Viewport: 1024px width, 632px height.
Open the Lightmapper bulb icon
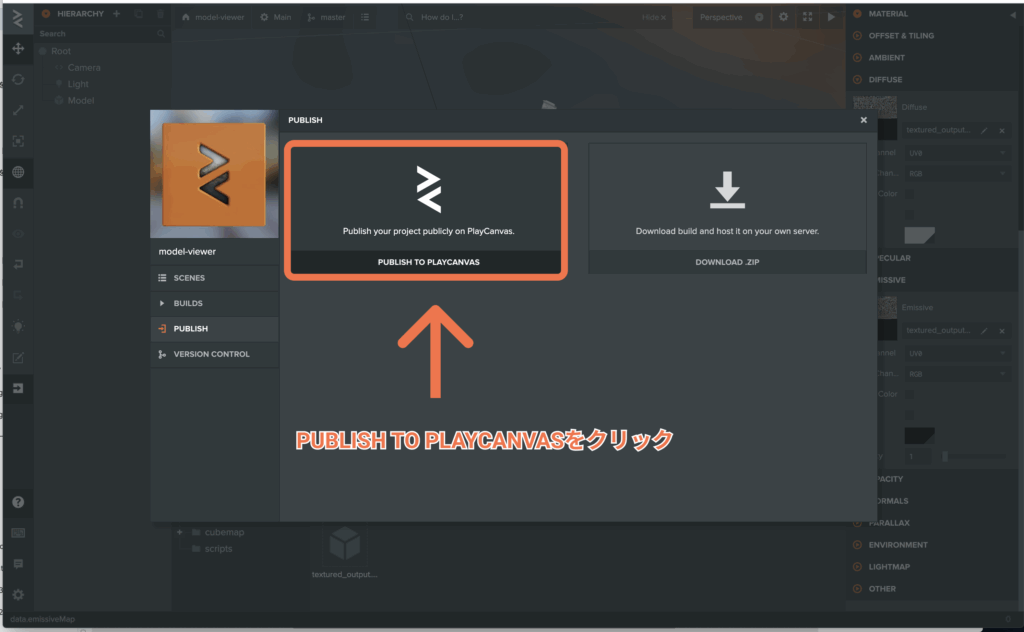[x=18, y=326]
